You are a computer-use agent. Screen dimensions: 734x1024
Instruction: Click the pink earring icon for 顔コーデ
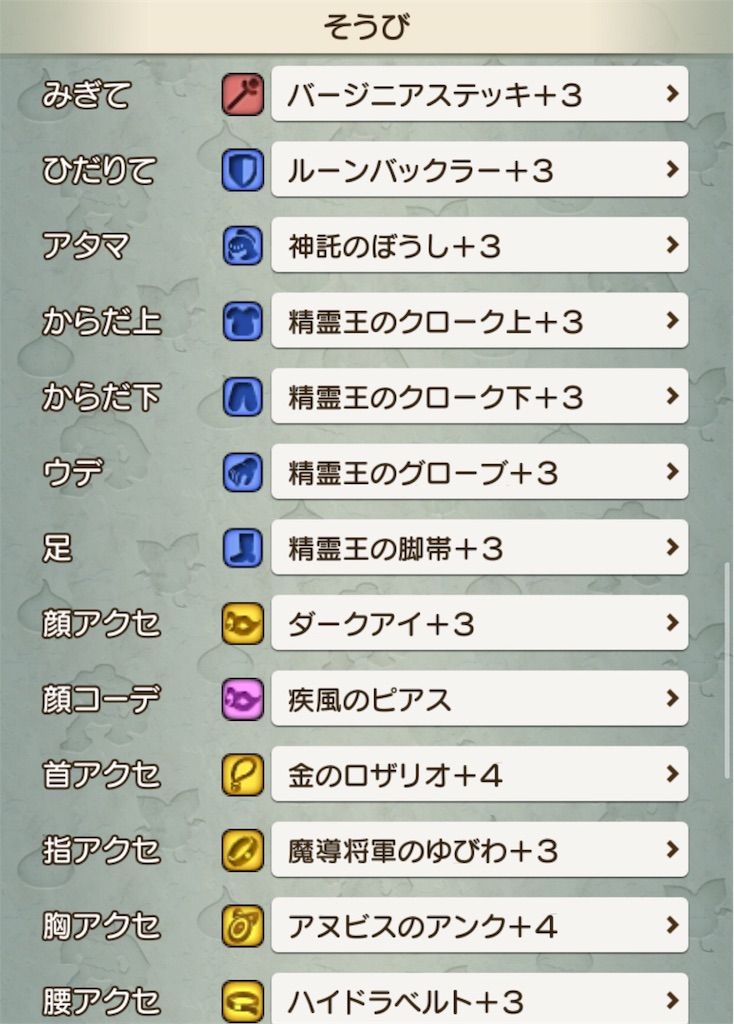[x=243, y=699]
